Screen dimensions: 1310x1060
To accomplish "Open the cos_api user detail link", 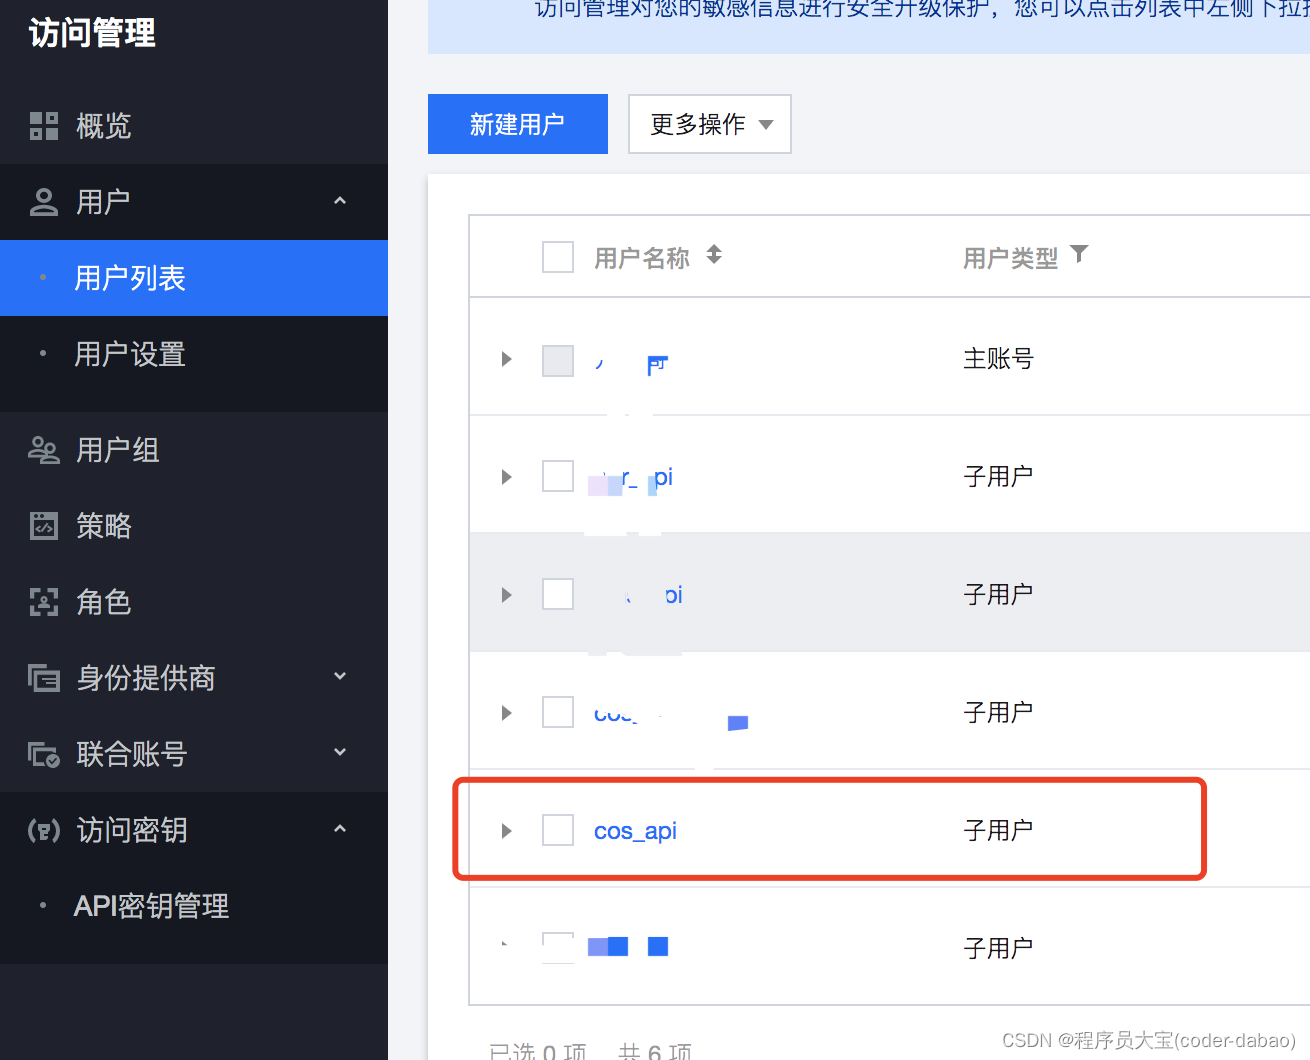I will [x=635, y=830].
